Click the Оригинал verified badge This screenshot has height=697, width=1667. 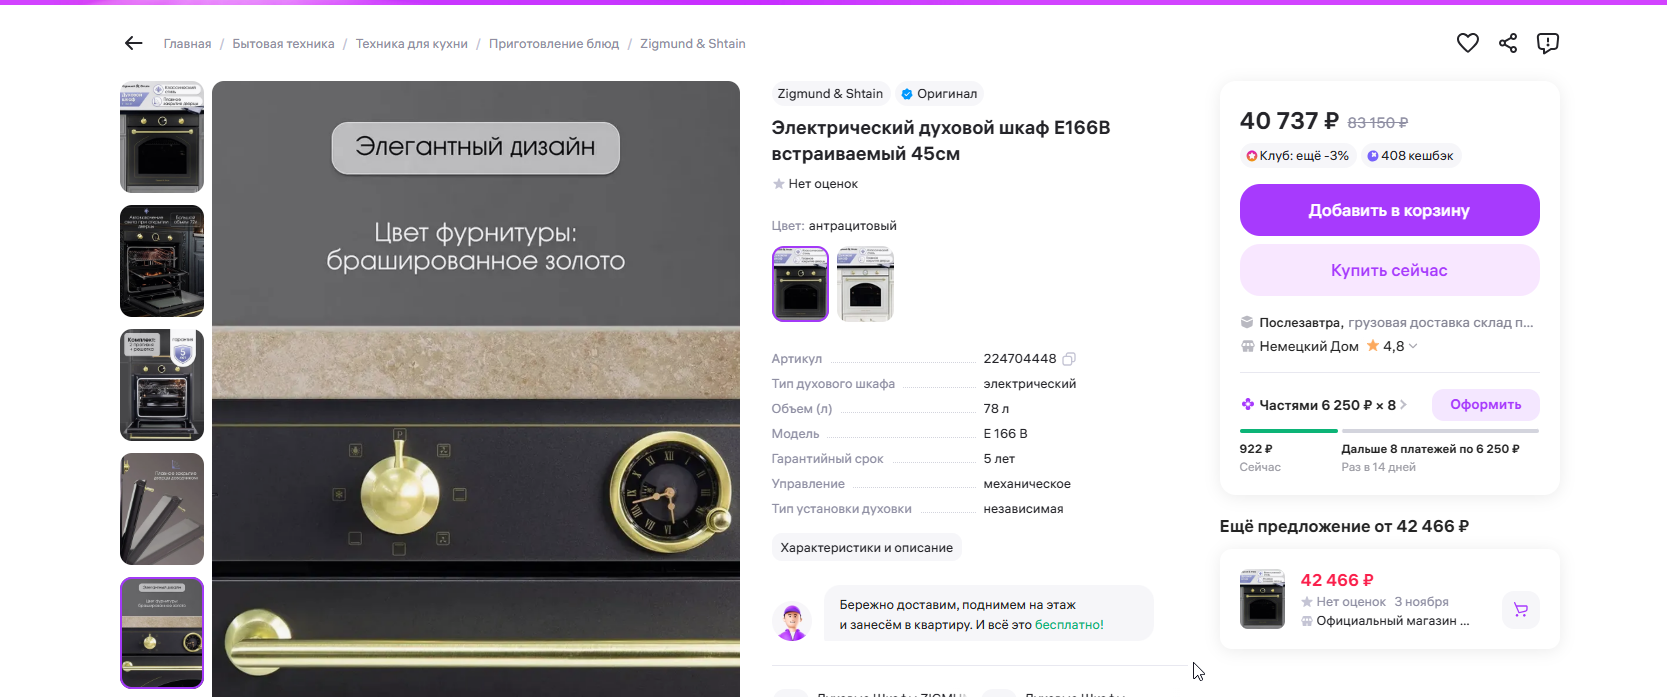939,94
